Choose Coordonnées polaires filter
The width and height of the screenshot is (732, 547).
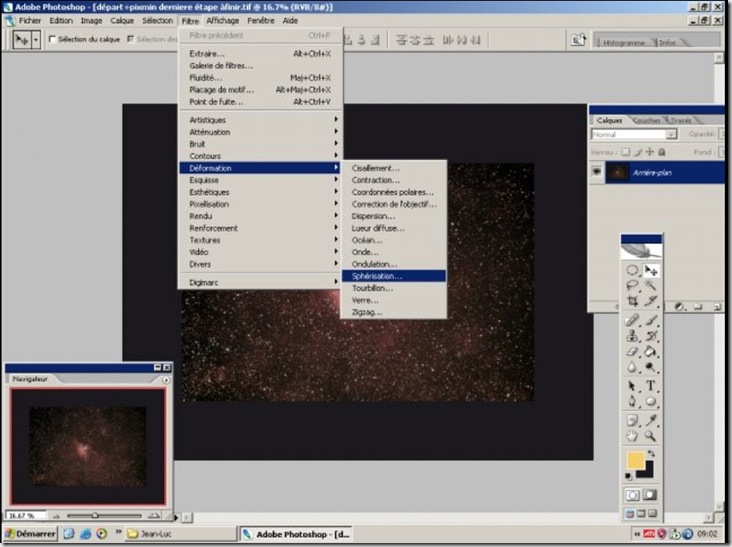click(394, 192)
